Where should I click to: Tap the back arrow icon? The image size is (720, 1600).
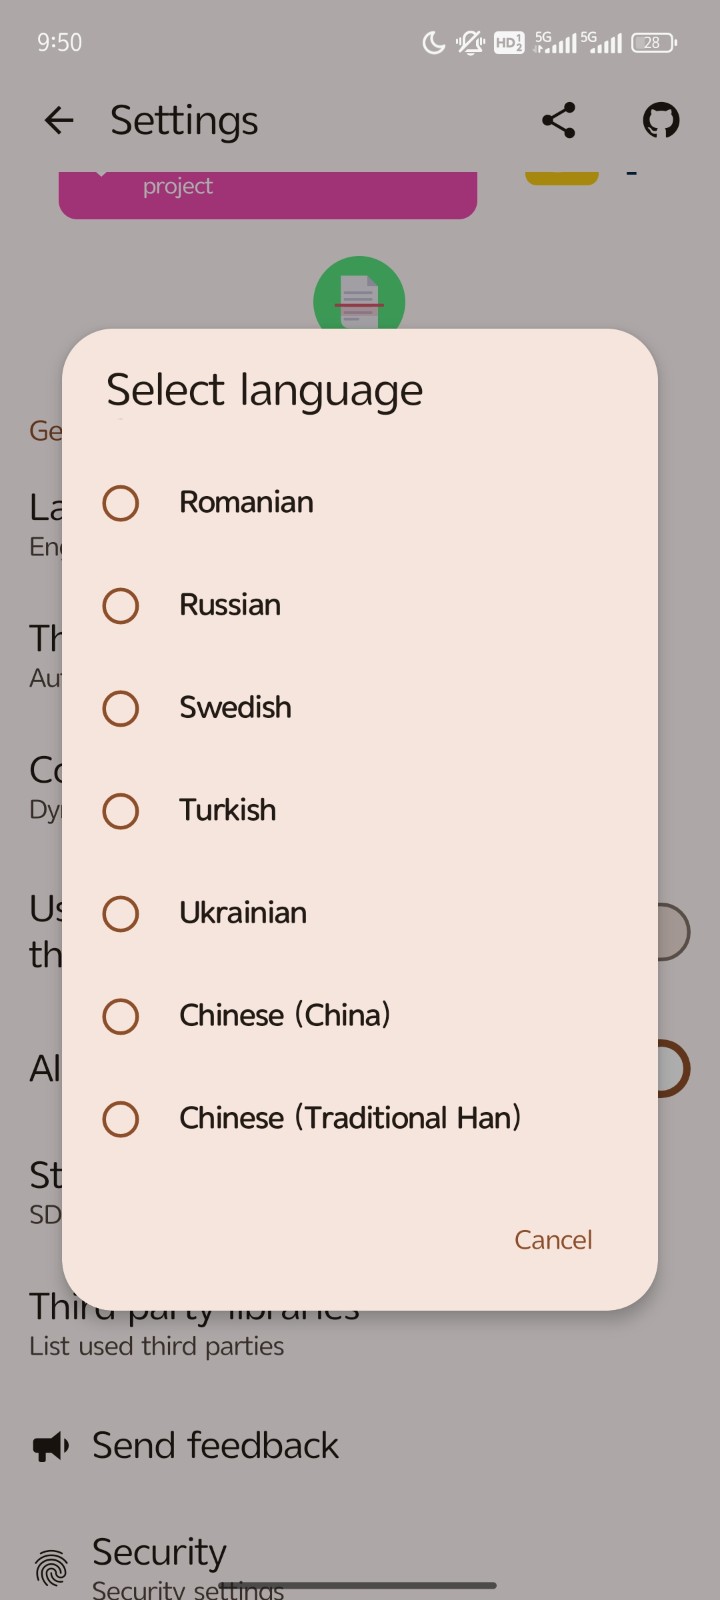click(x=59, y=121)
